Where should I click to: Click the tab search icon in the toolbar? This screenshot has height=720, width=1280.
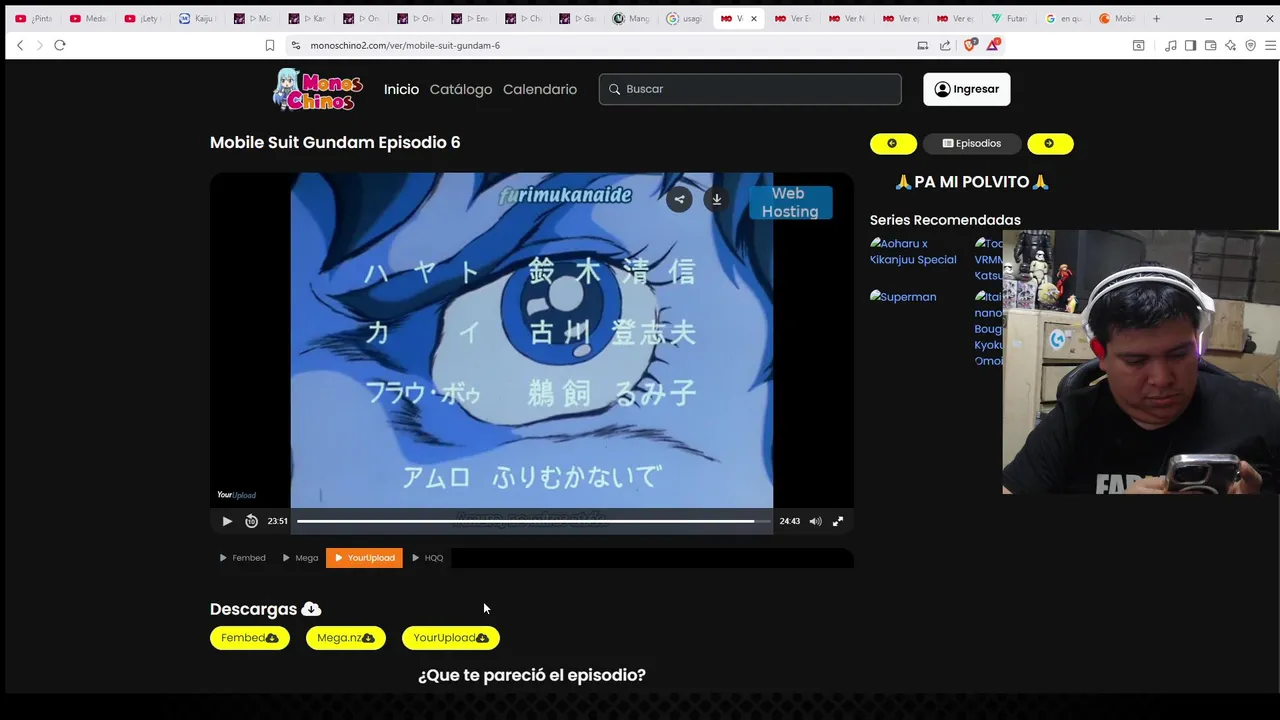1138,45
